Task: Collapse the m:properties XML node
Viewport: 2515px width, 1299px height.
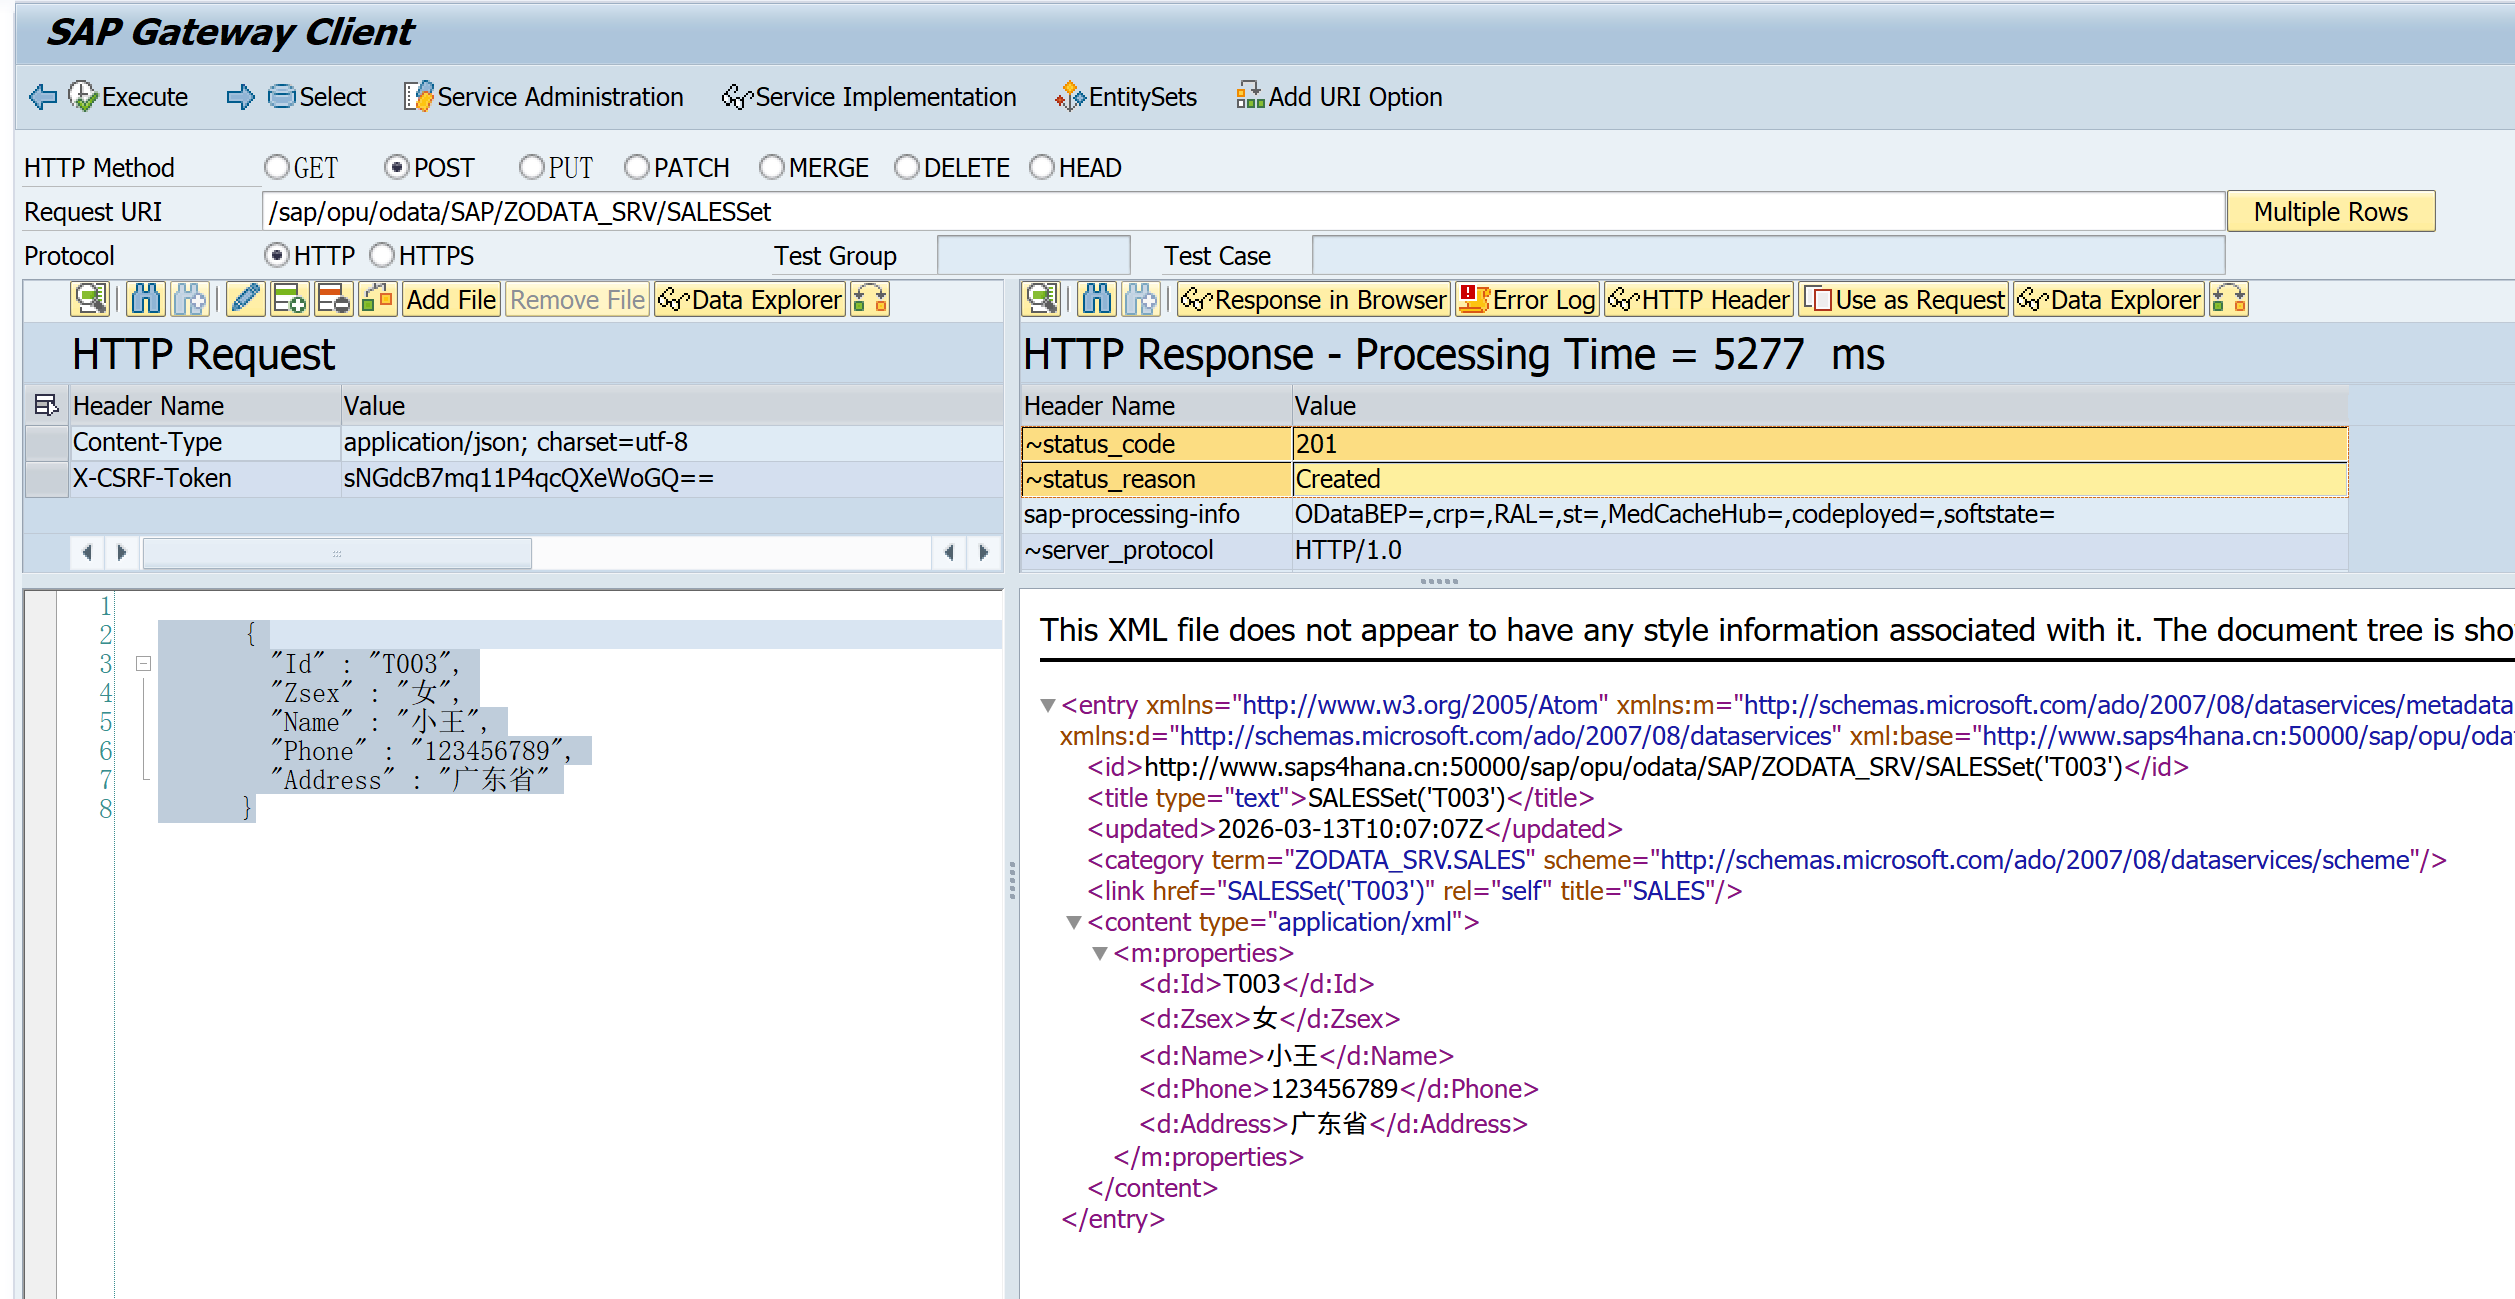Action: pos(1100,954)
